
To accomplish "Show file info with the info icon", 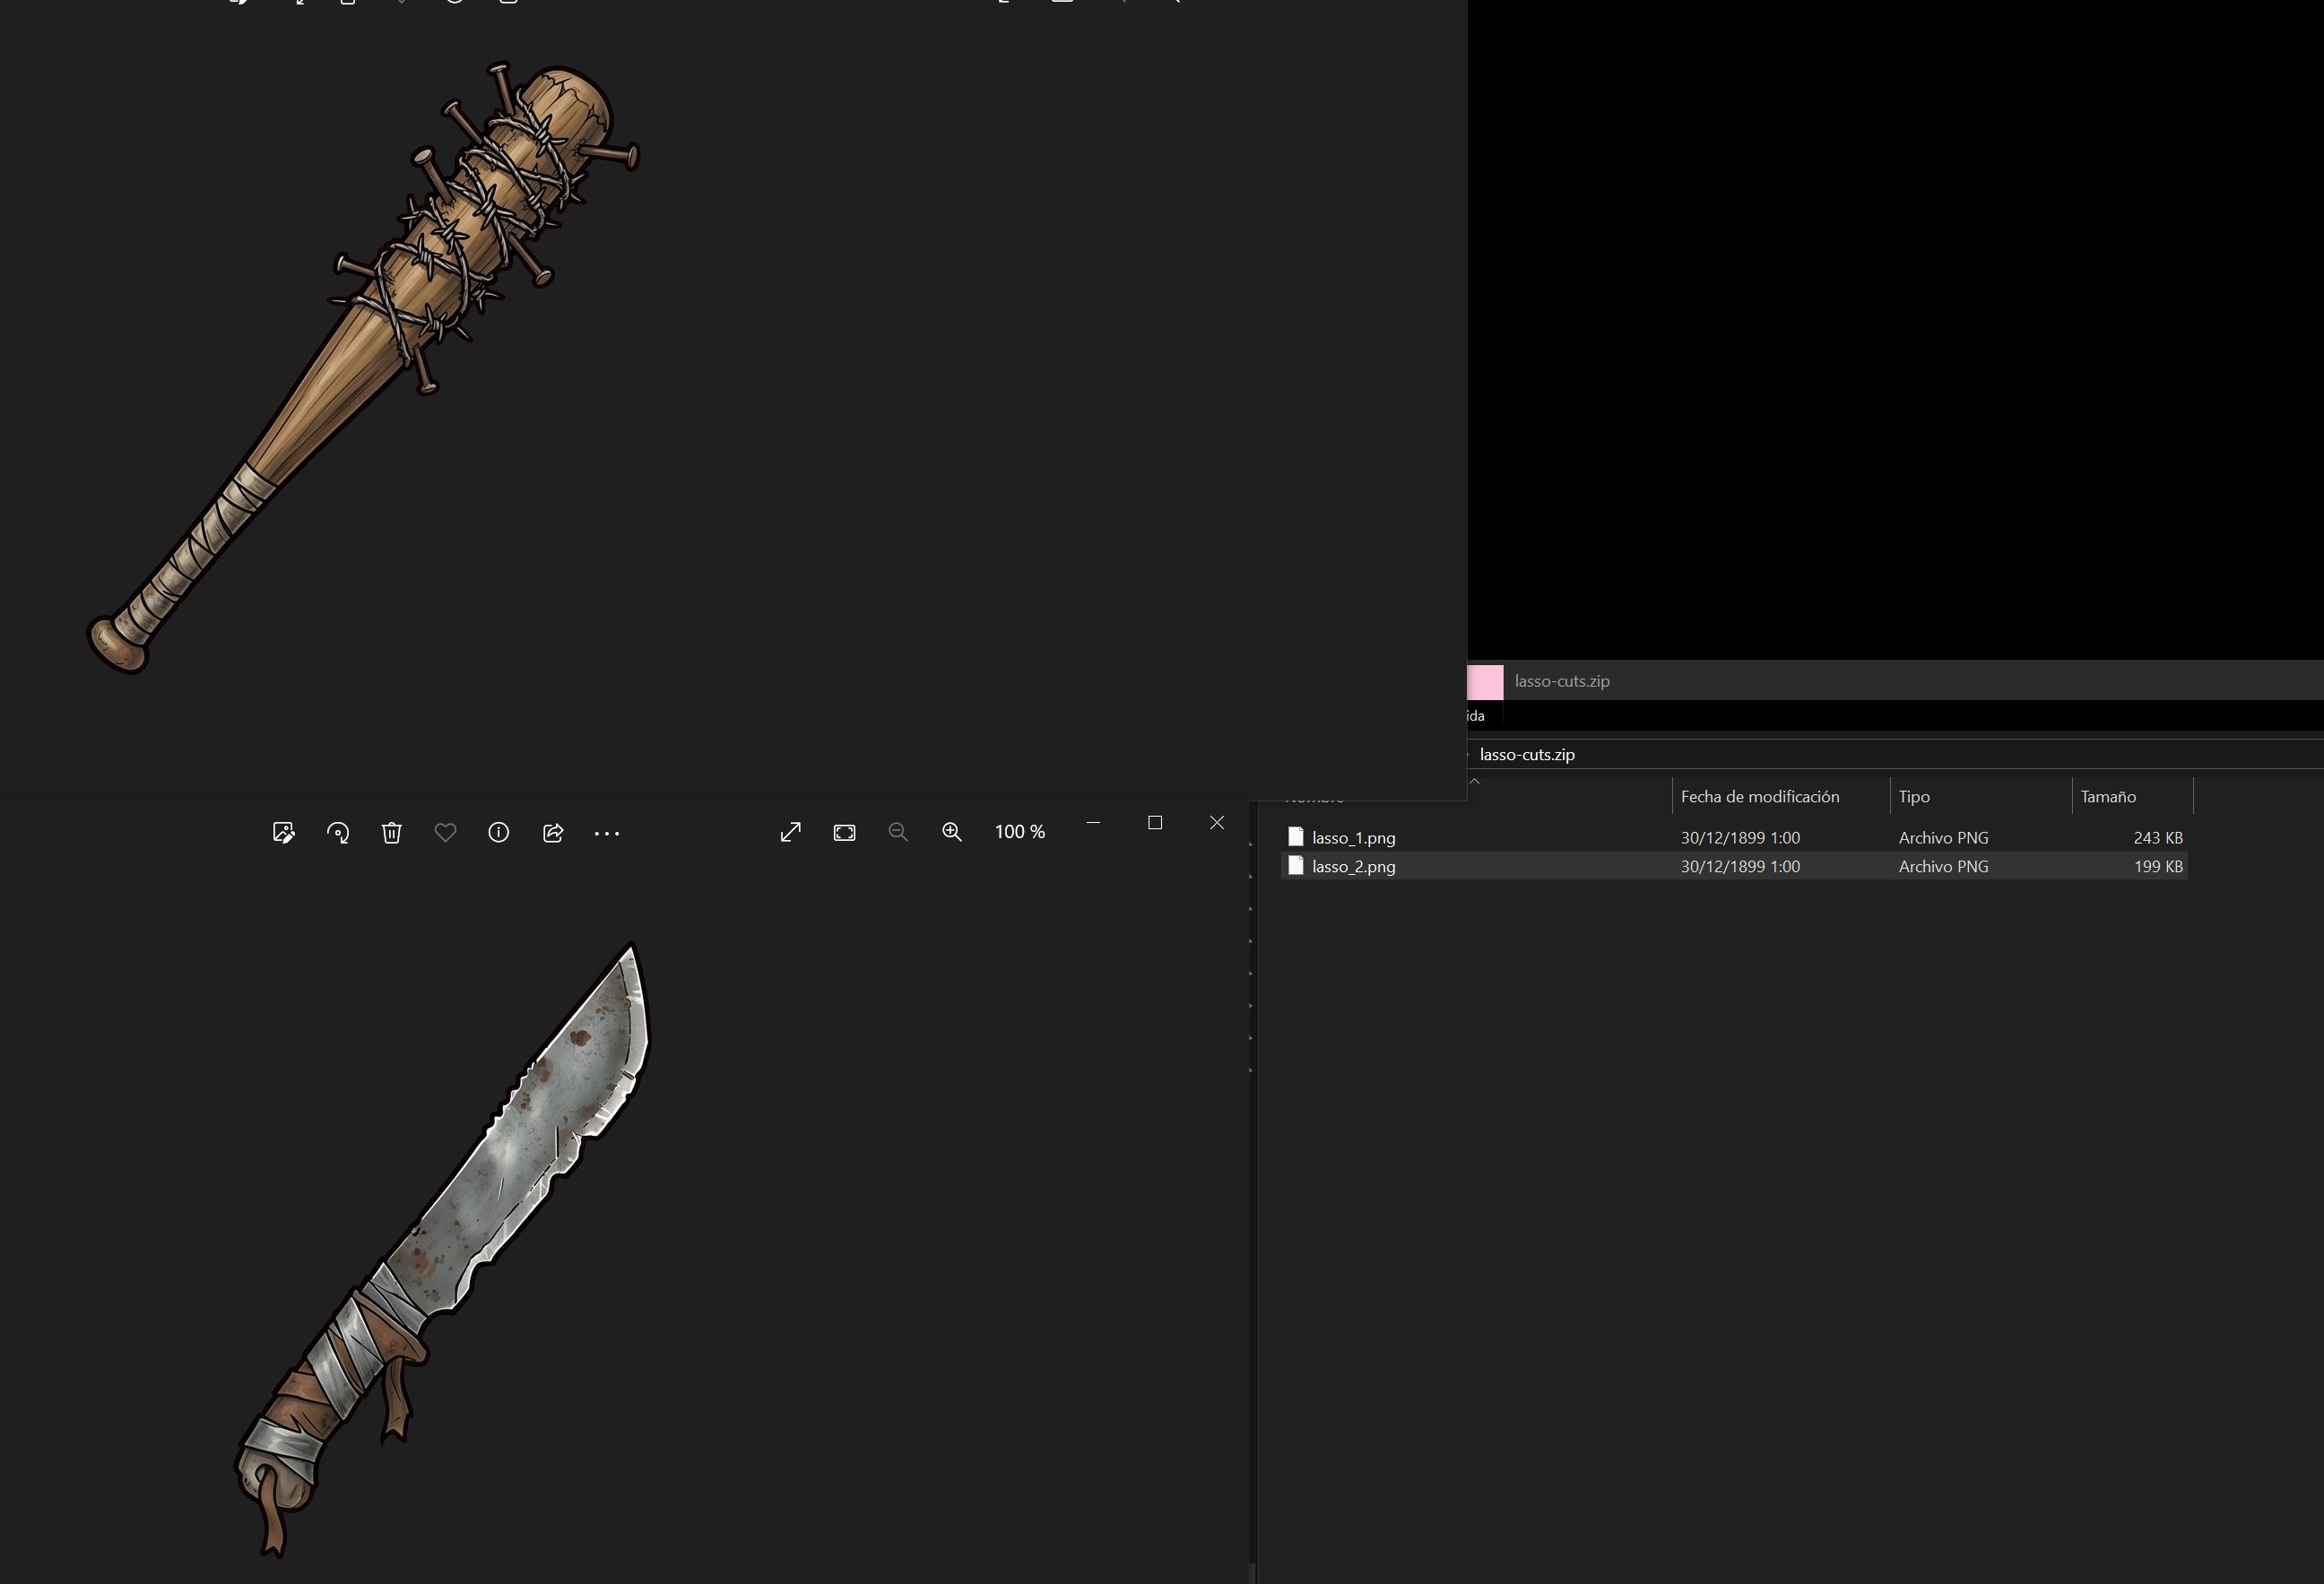I will click(x=499, y=832).
